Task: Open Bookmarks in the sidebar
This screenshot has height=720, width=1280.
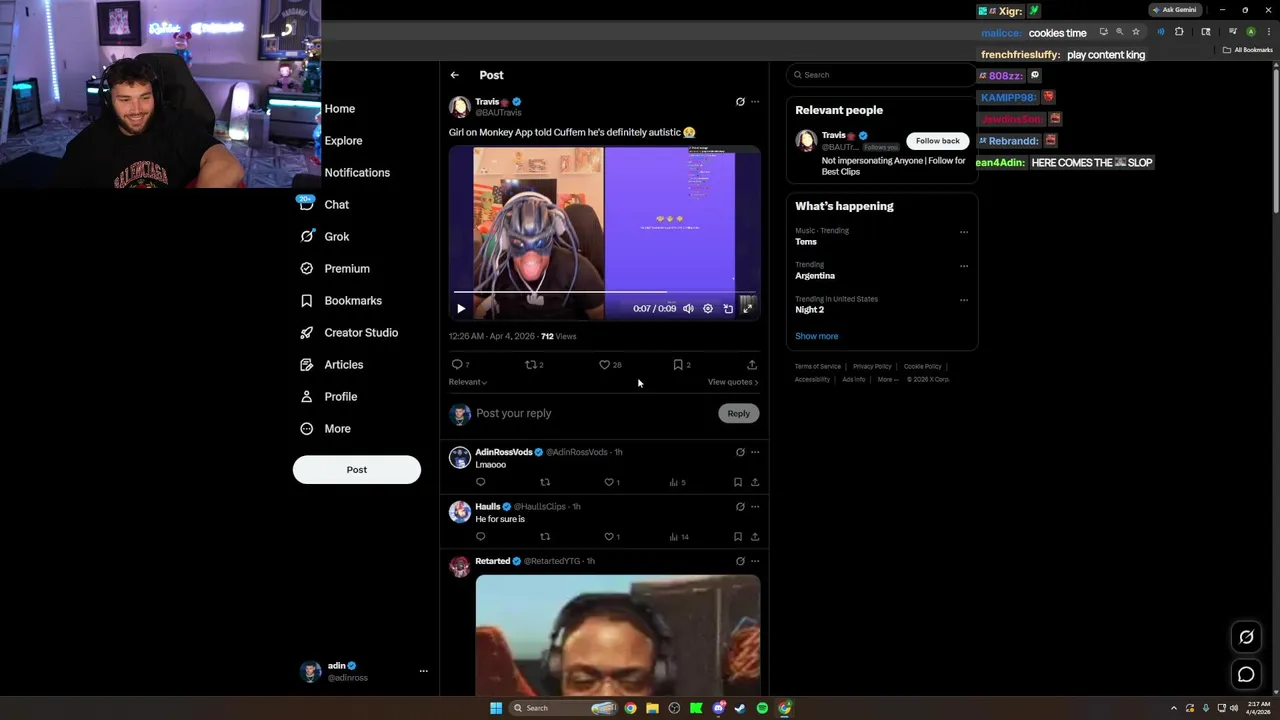Action: coord(340,300)
